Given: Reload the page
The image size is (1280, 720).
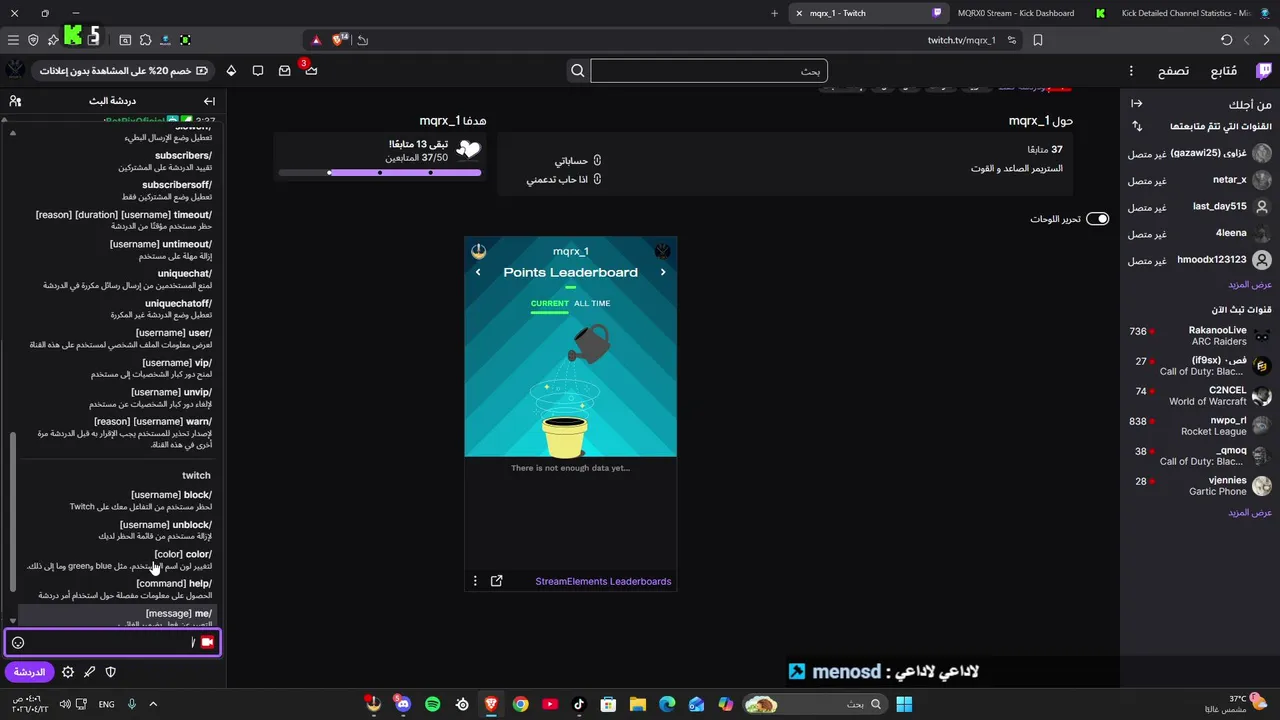Looking at the screenshot, I should 1226,40.
